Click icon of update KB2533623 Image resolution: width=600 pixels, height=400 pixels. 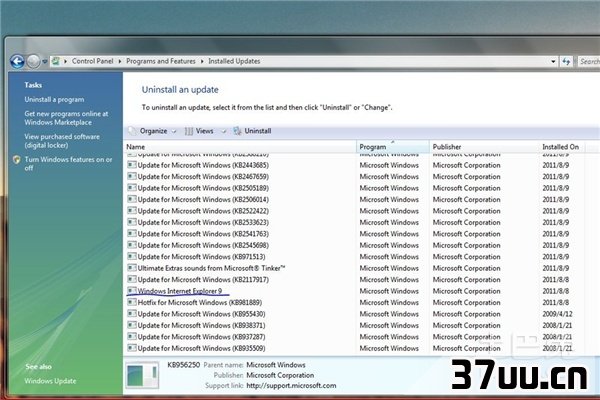[x=132, y=222]
